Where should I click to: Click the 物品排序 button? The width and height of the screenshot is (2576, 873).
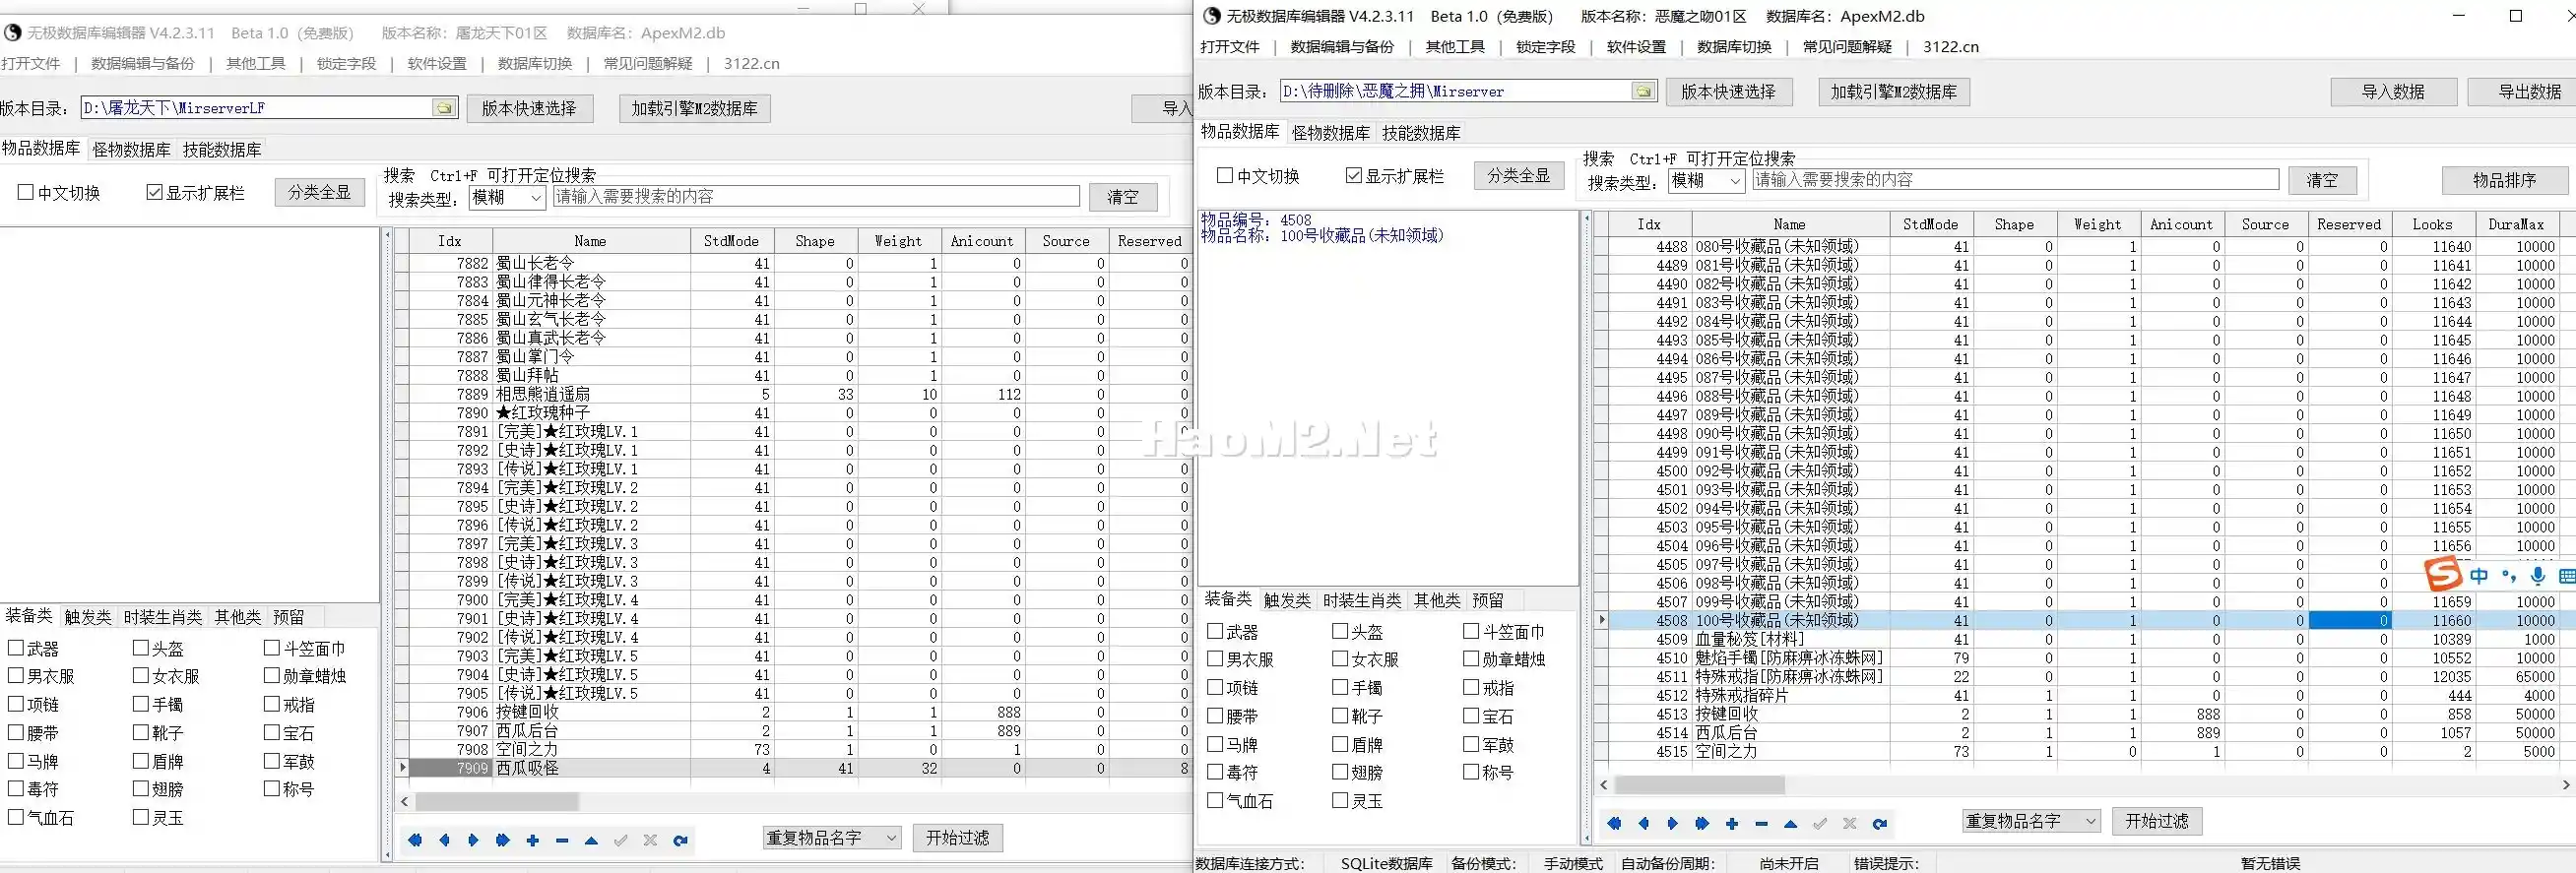pyautogui.click(x=2504, y=180)
